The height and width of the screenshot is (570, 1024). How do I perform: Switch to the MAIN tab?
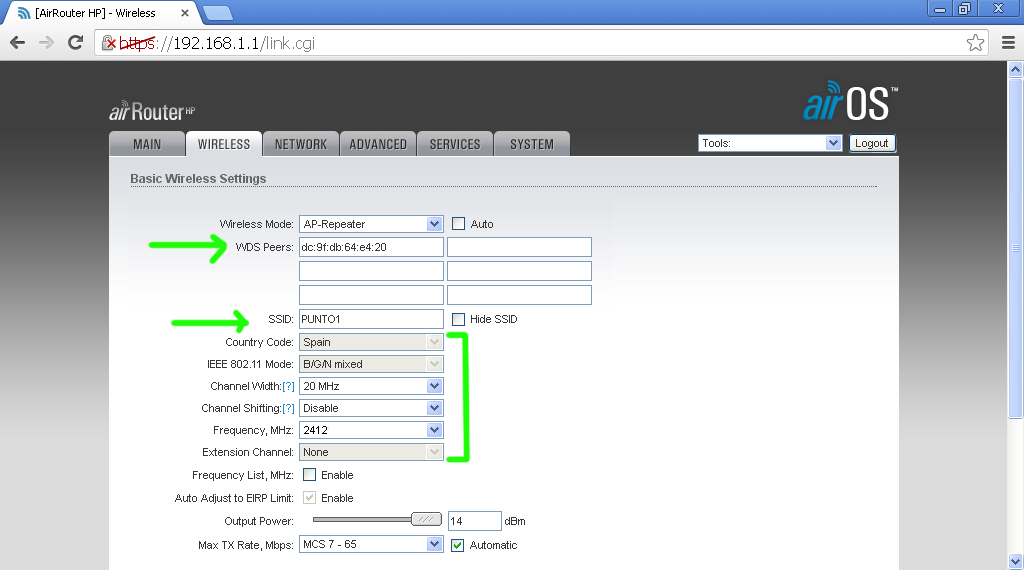(x=147, y=144)
